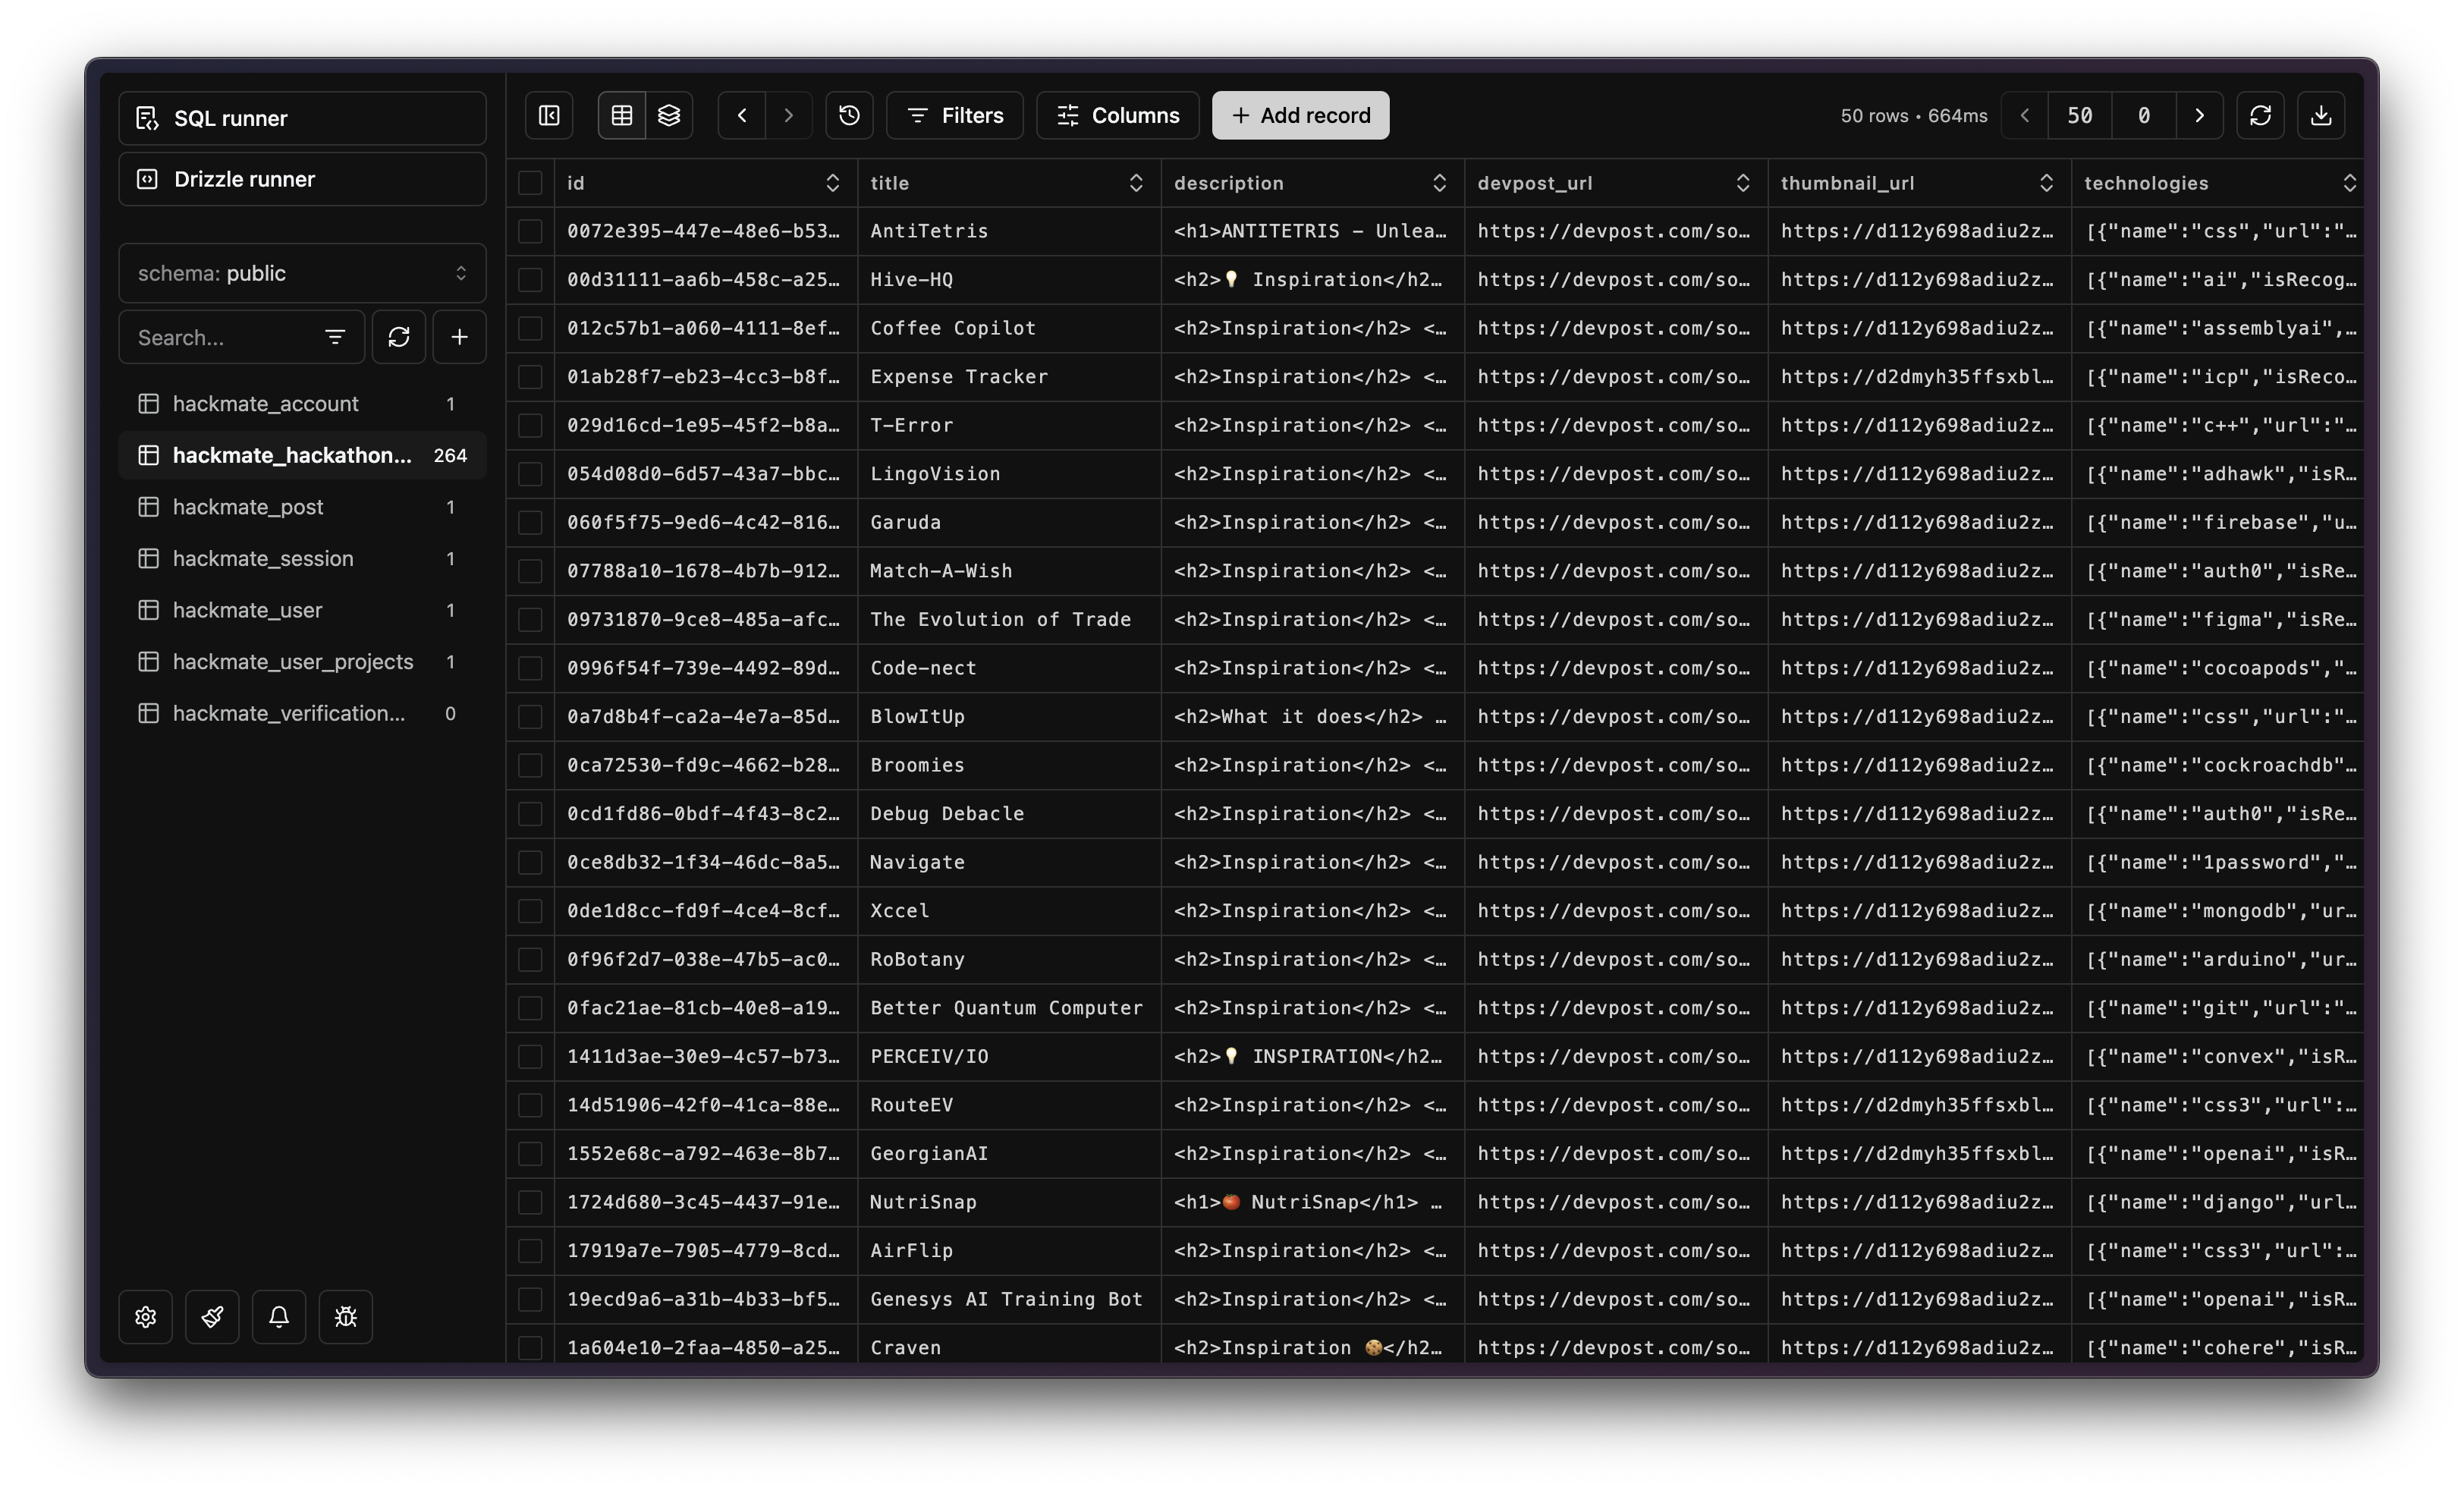
Task: Open settings gear in sidebar footer
Action: [146, 1316]
